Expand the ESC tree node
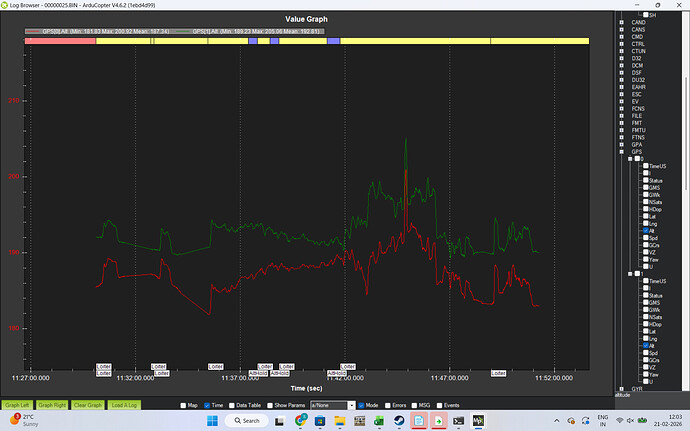Screen dimensions: 690x431 pyautogui.click(x=621, y=94)
